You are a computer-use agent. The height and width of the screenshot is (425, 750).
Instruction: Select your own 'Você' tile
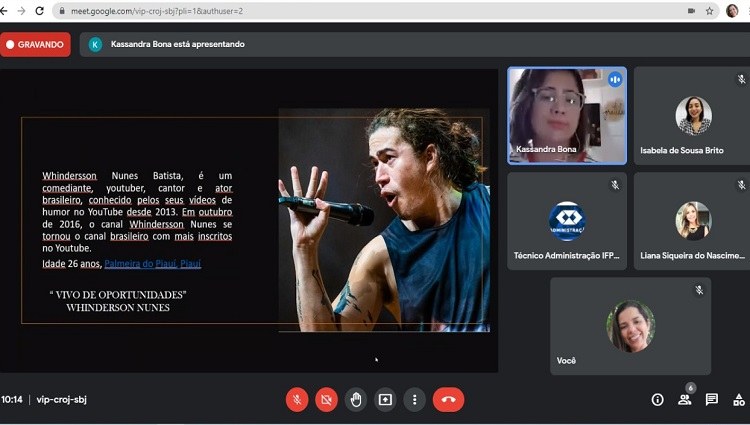(630, 326)
